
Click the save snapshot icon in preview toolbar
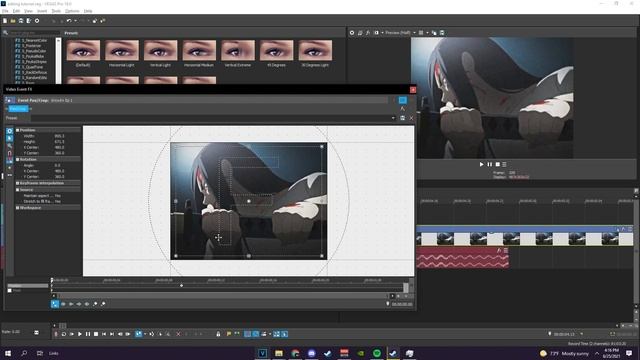442,33
